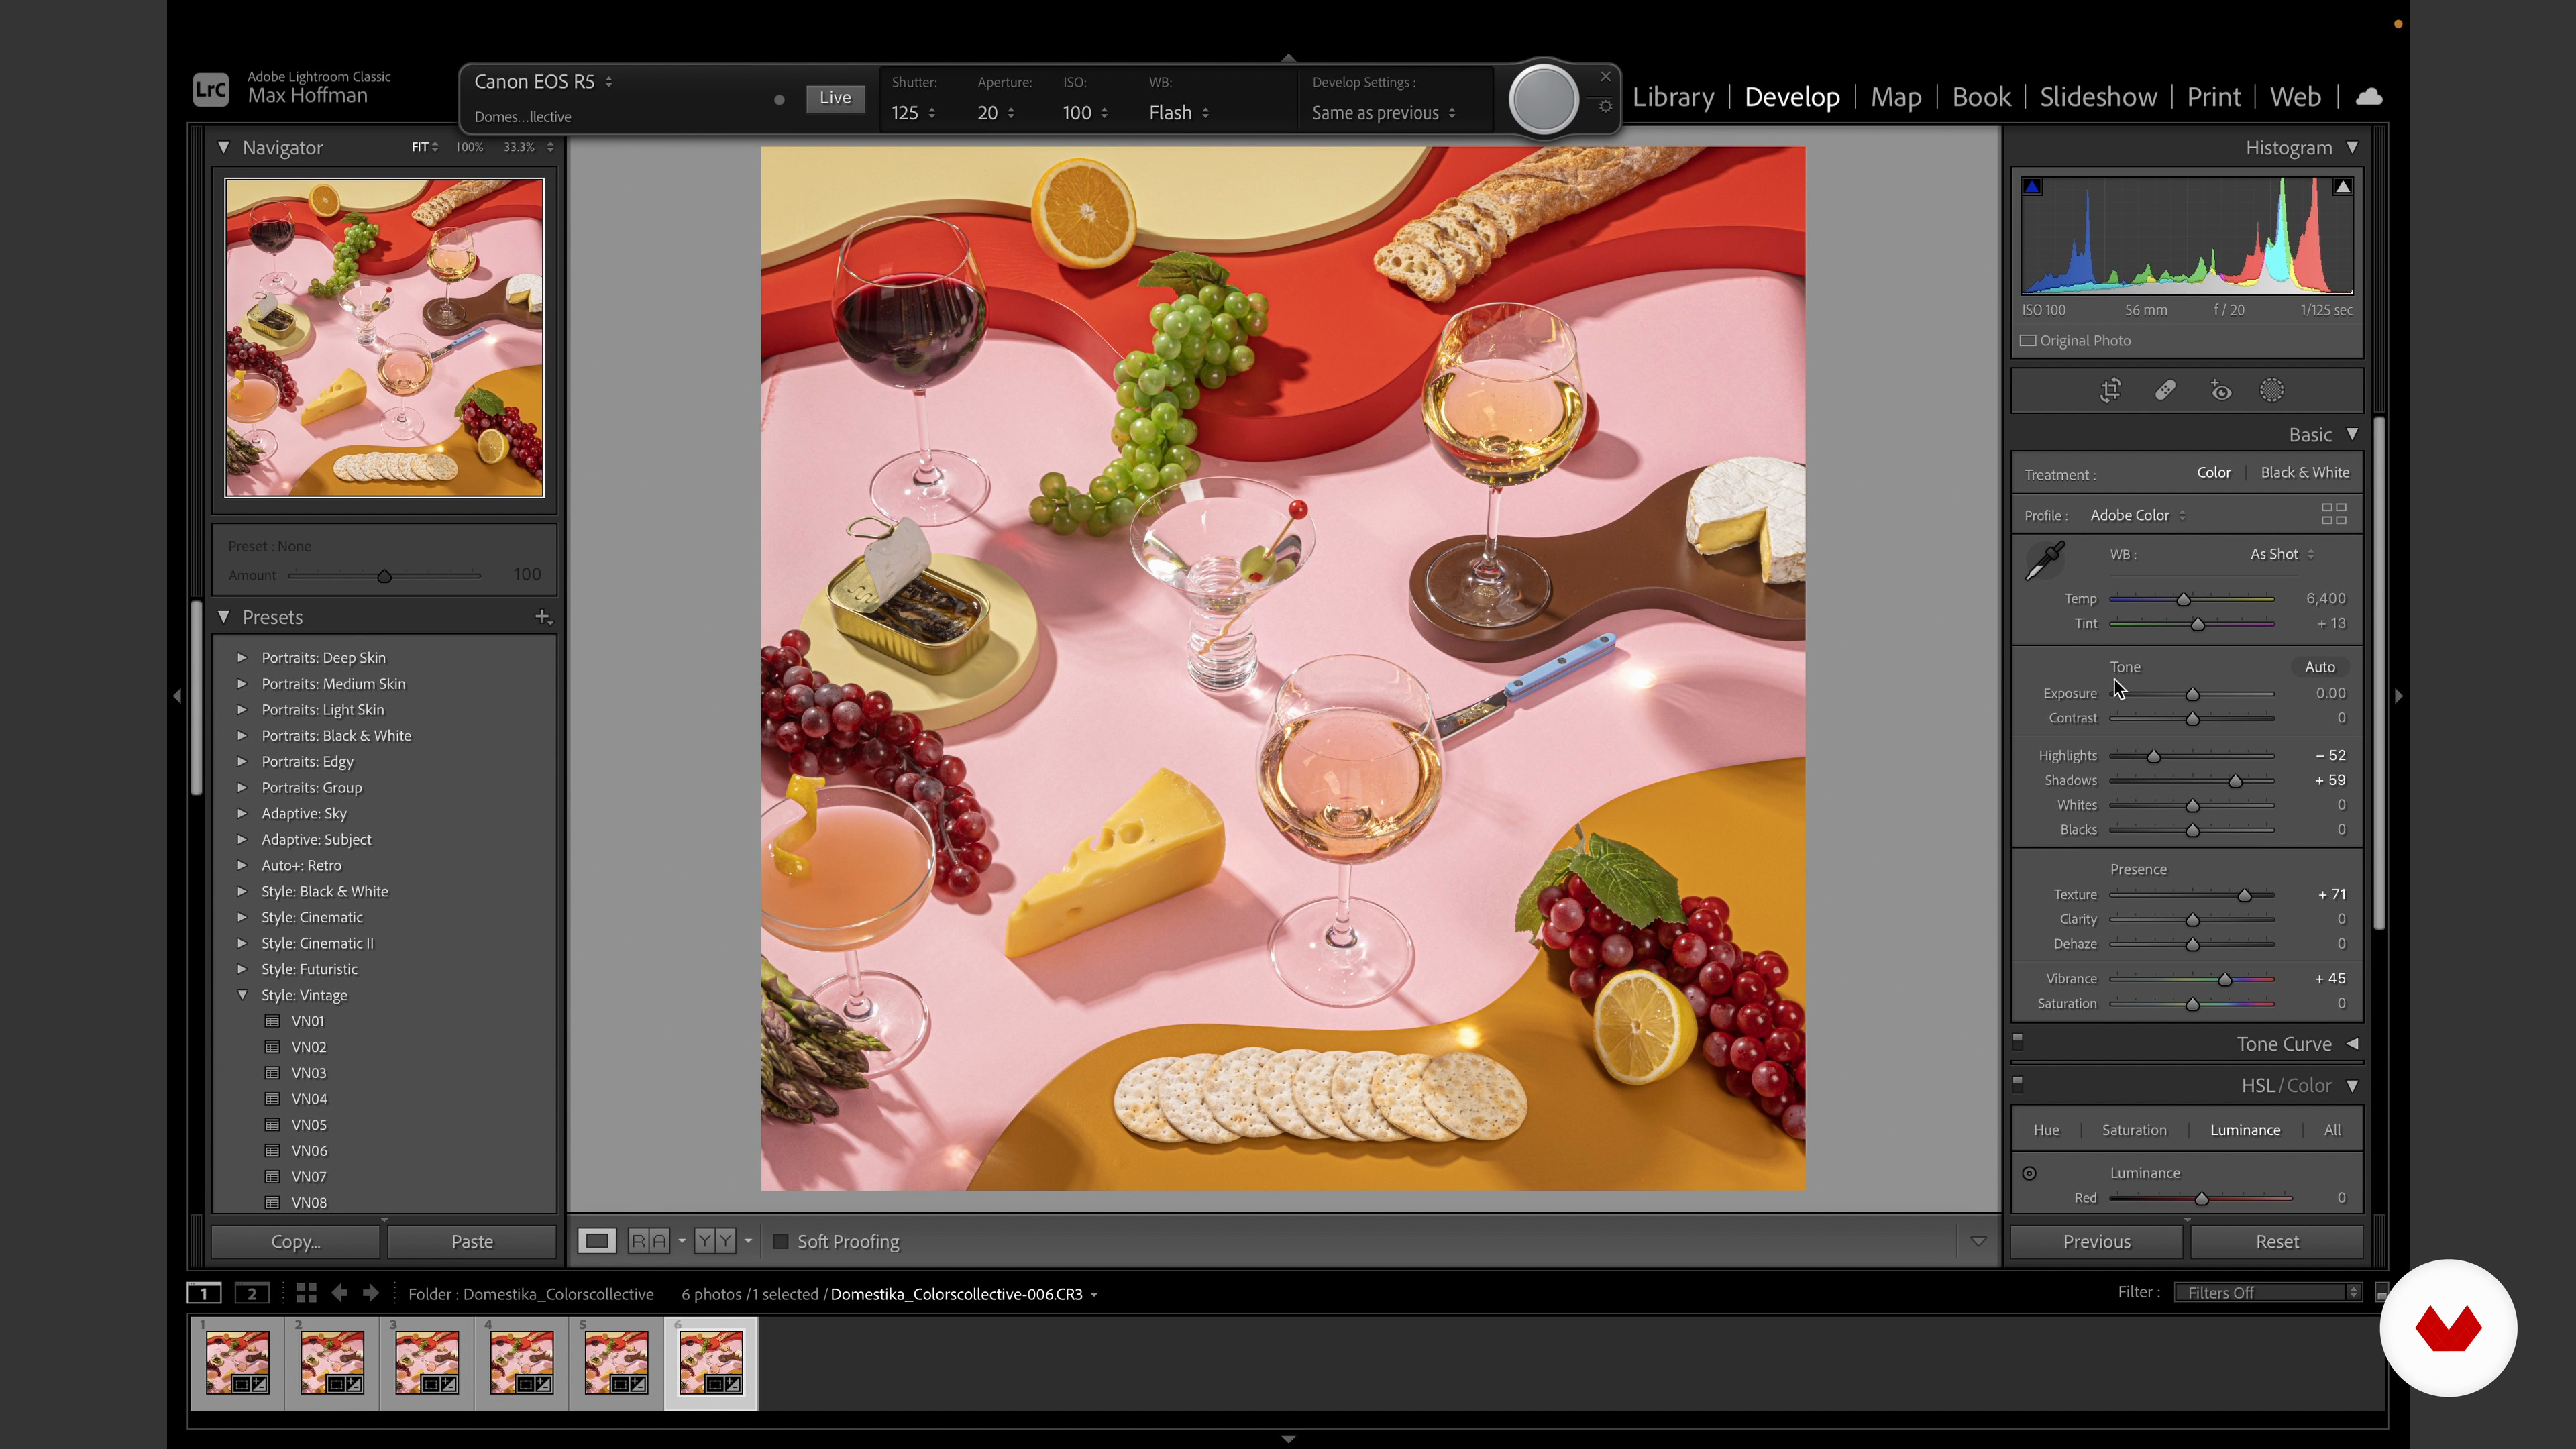Select second window display 2
This screenshot has width=2576, height=1449.
pos(252,1293)
